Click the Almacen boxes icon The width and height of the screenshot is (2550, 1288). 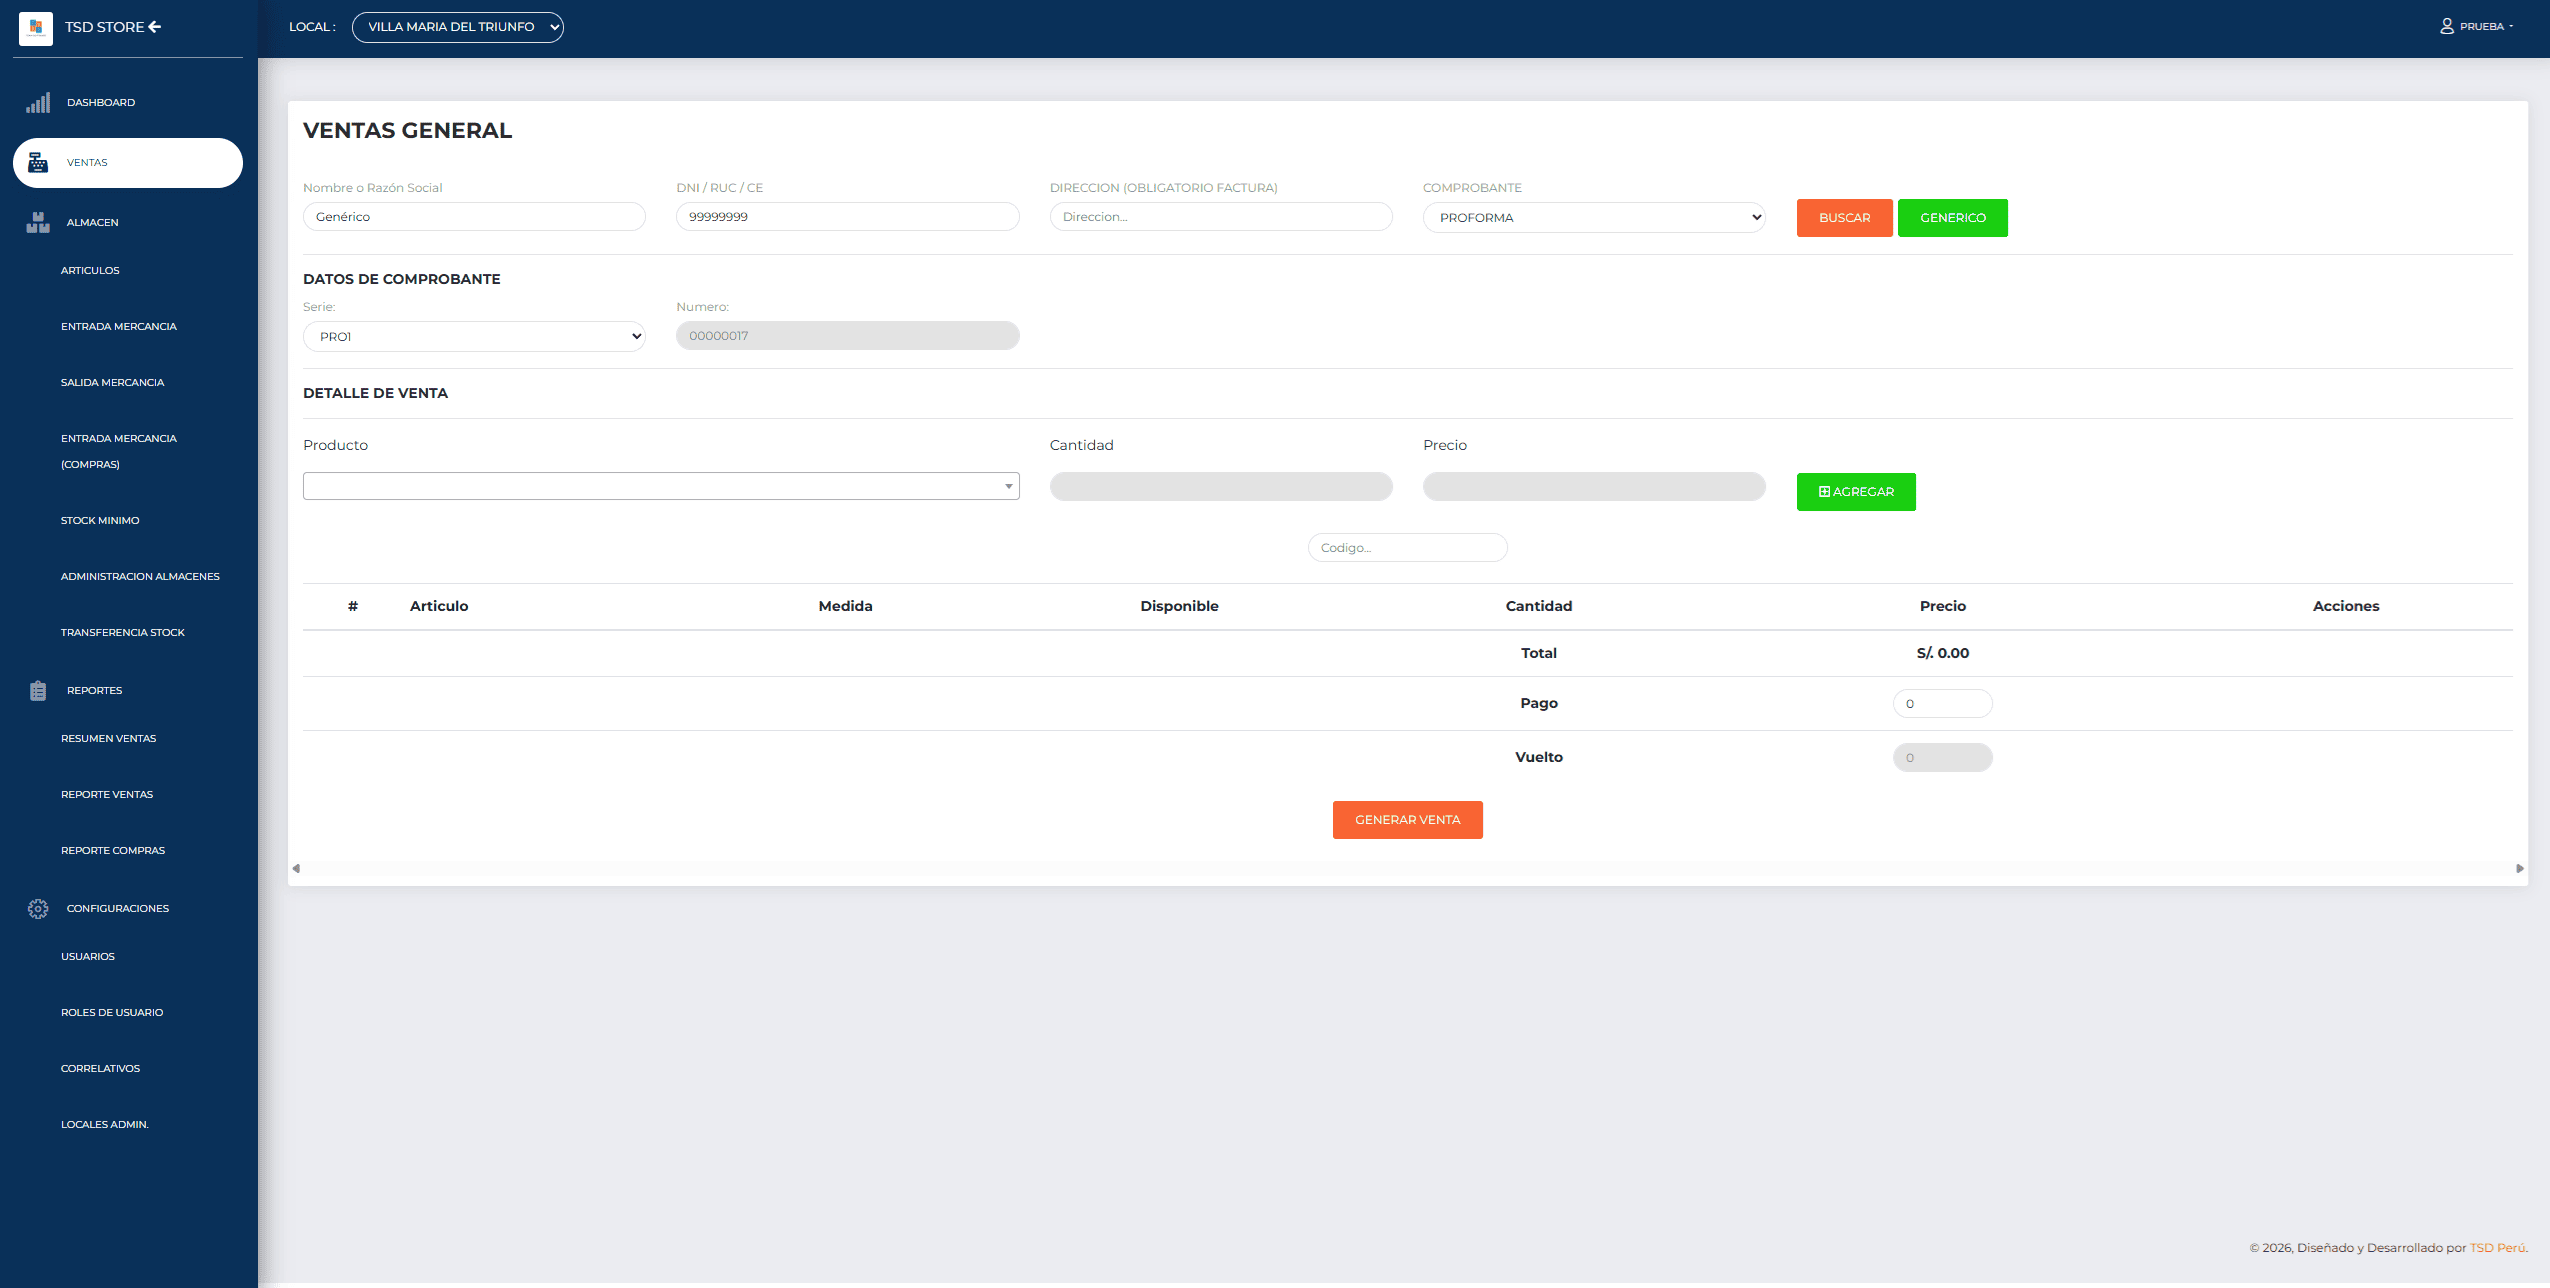pos(38,223)
